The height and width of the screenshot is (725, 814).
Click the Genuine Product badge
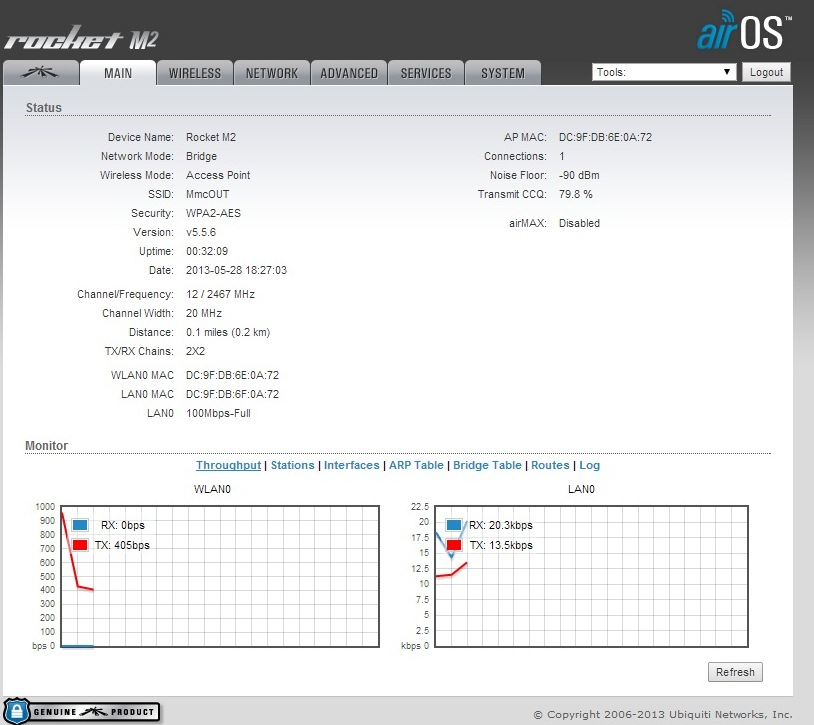pos(82,711)
